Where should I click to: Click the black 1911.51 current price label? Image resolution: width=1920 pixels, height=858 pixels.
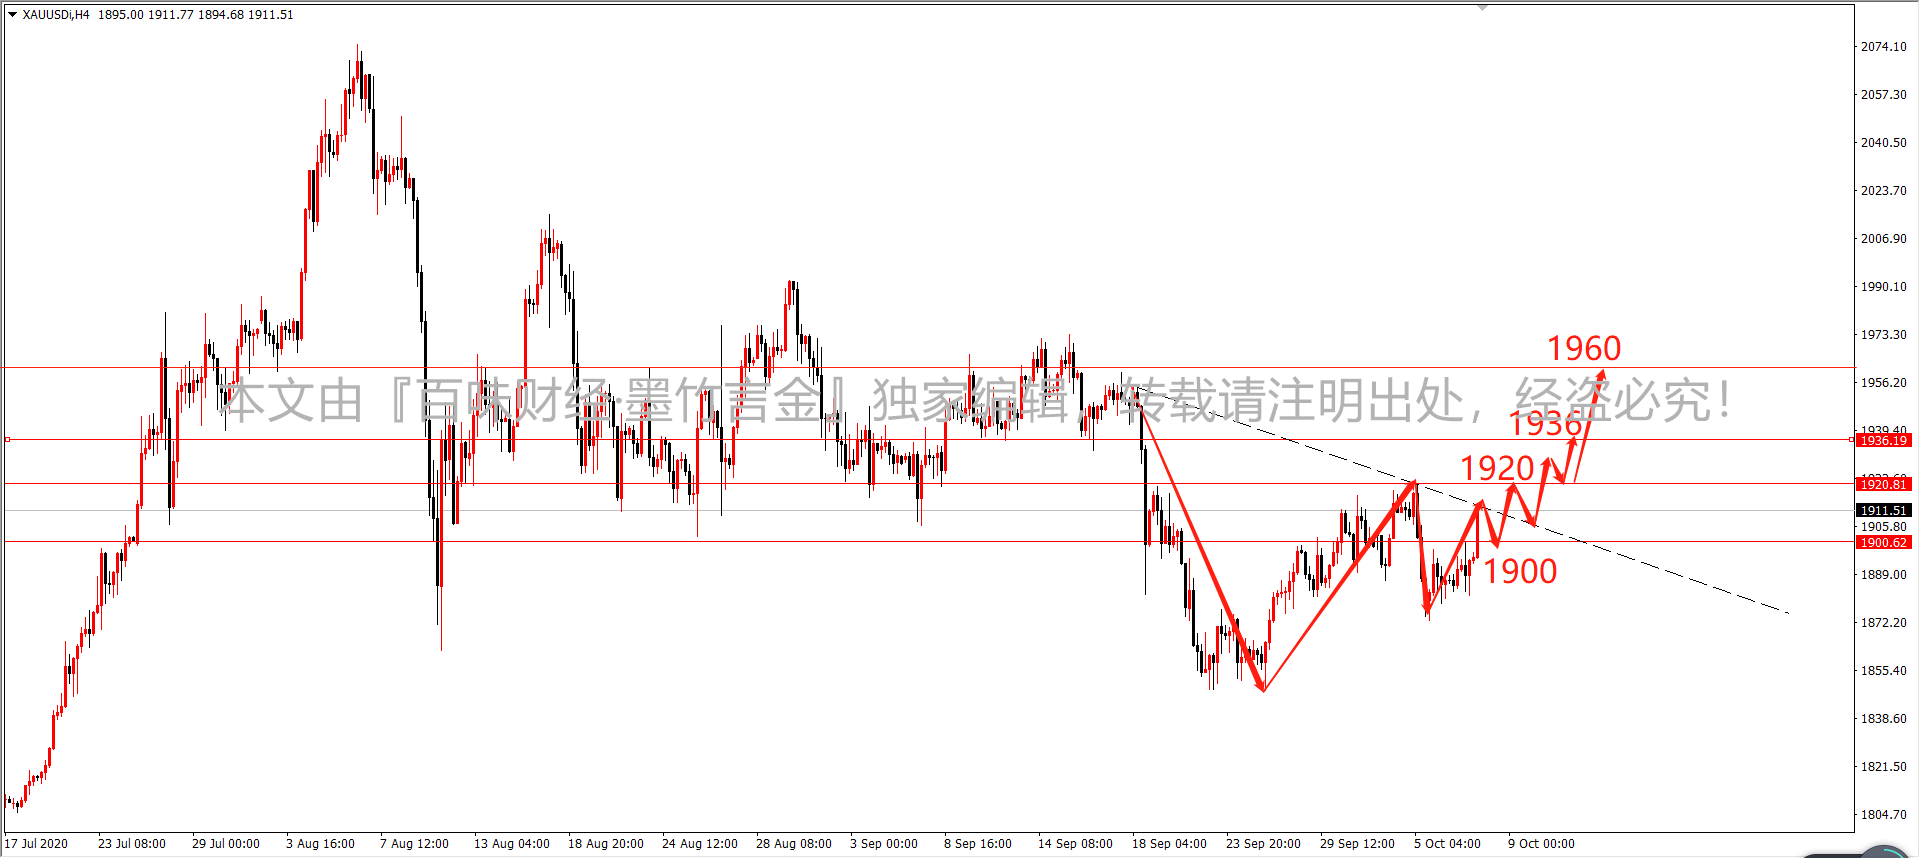click(1883, 511)
